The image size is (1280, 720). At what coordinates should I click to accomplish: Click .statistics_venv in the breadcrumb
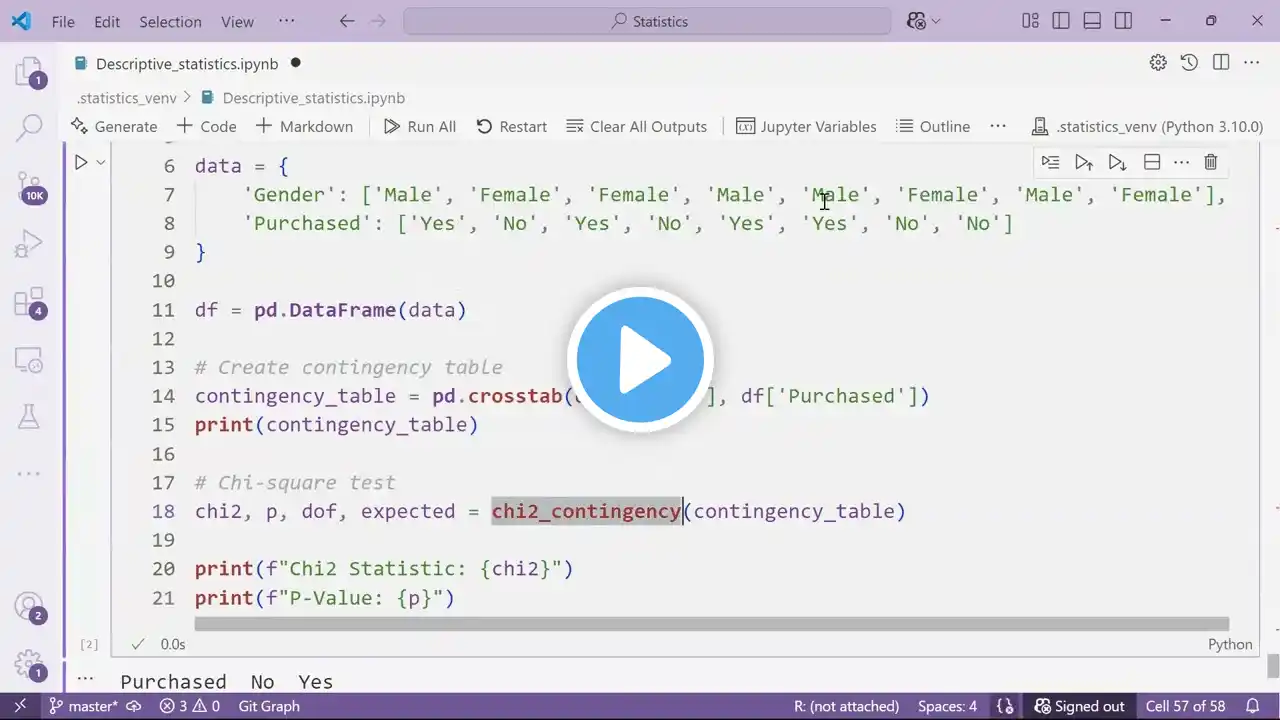click(127, 98)
